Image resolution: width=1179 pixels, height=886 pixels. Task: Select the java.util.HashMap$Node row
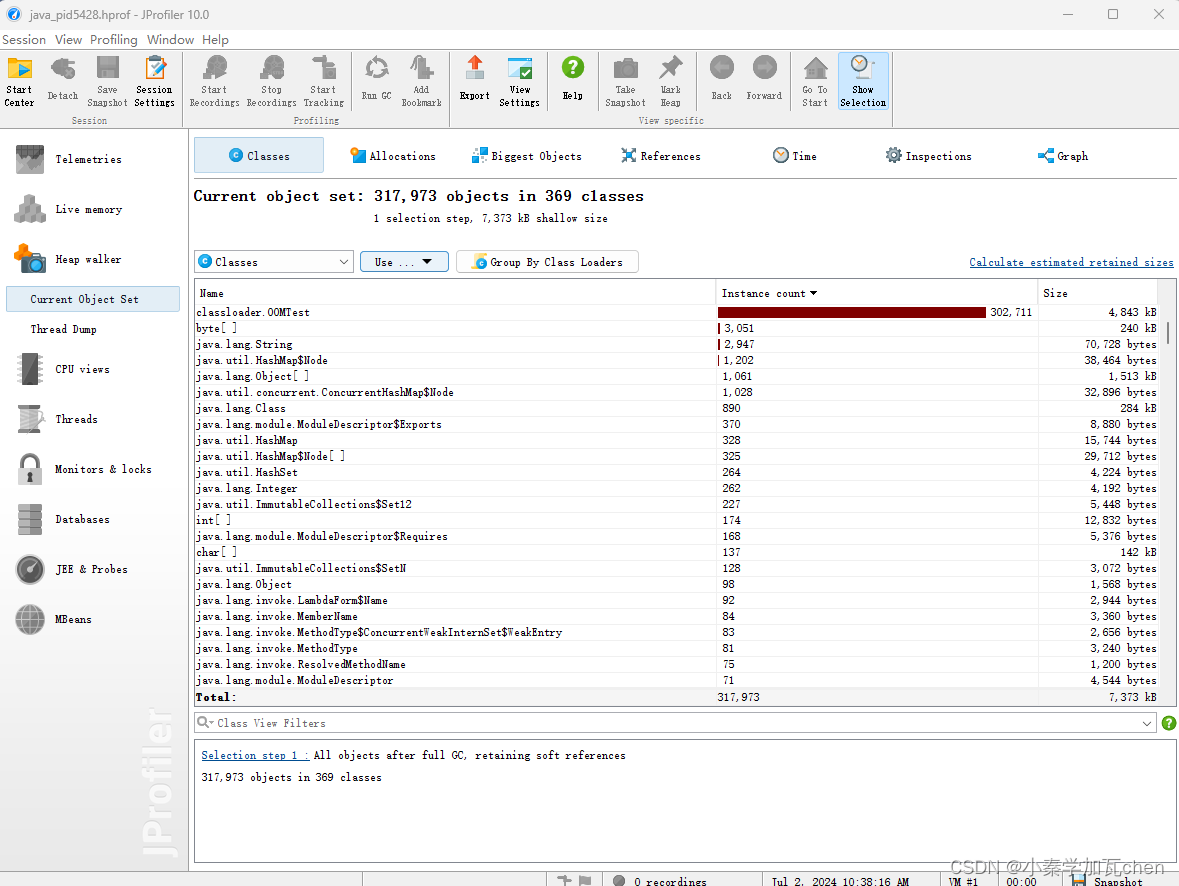[676, 360]
